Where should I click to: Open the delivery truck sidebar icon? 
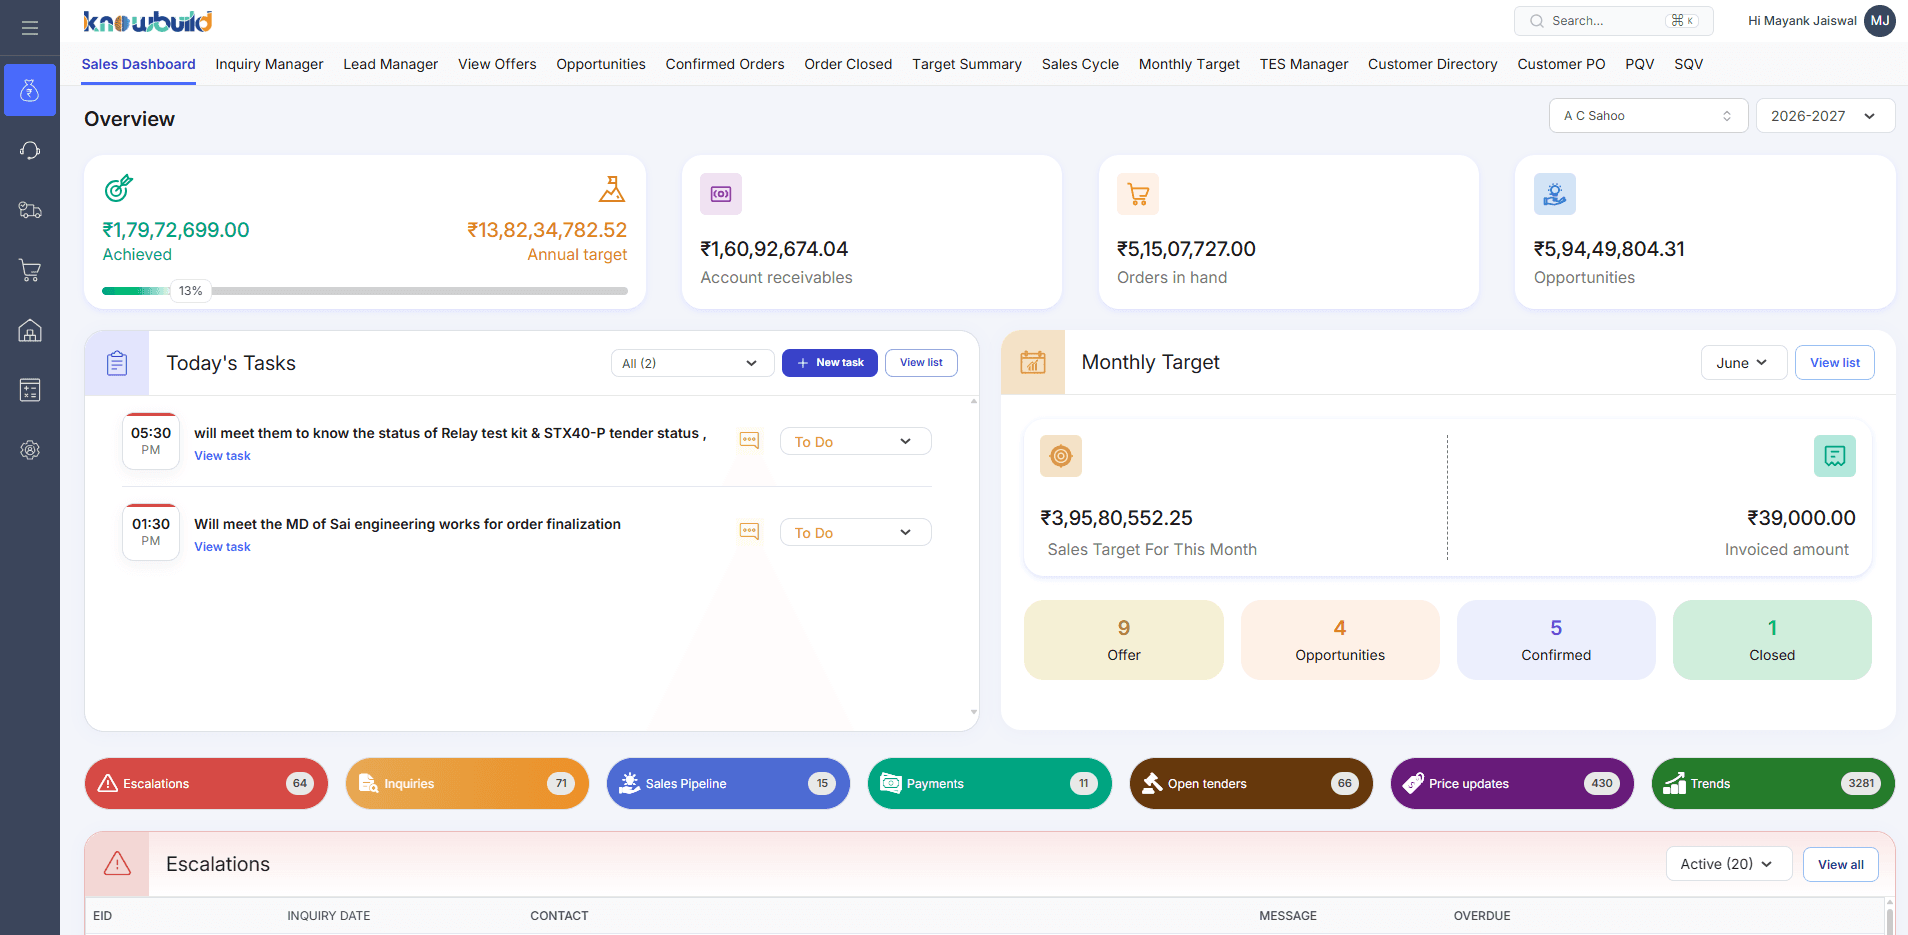tap(30, 210)
